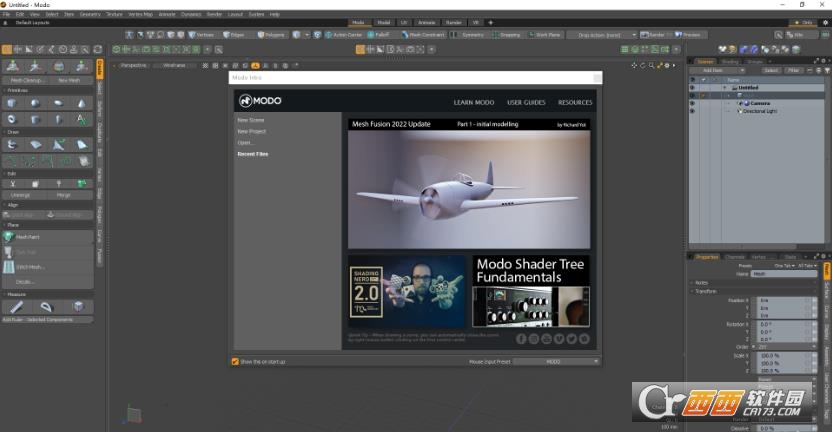Open the Geometry menu
832x432 pixels.
[x=90, y=14]
